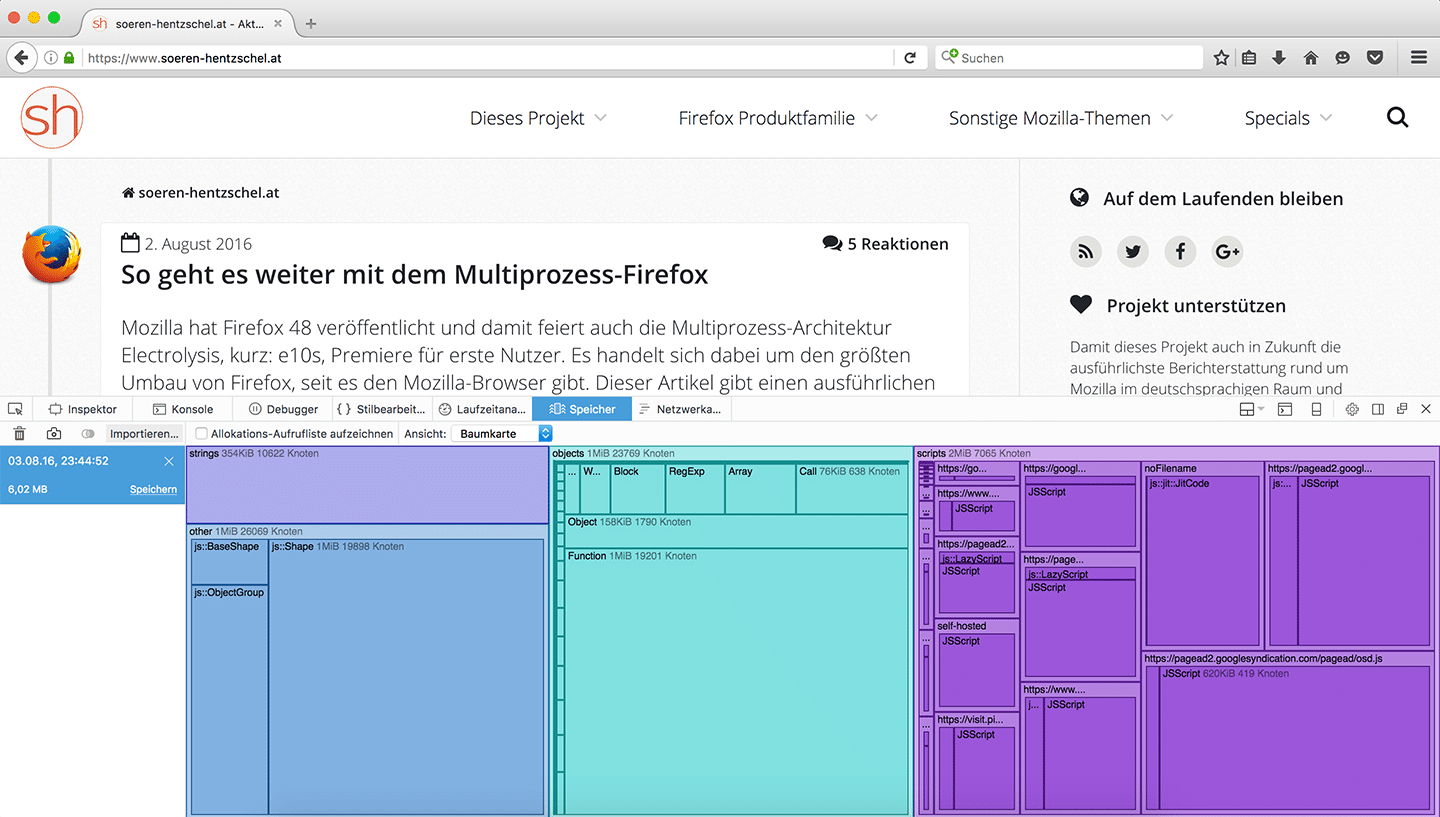Take a heap snapshot with camera icon
This screenshot has width=1440, height=817.
pyautogui.click(x=54, y=434)
